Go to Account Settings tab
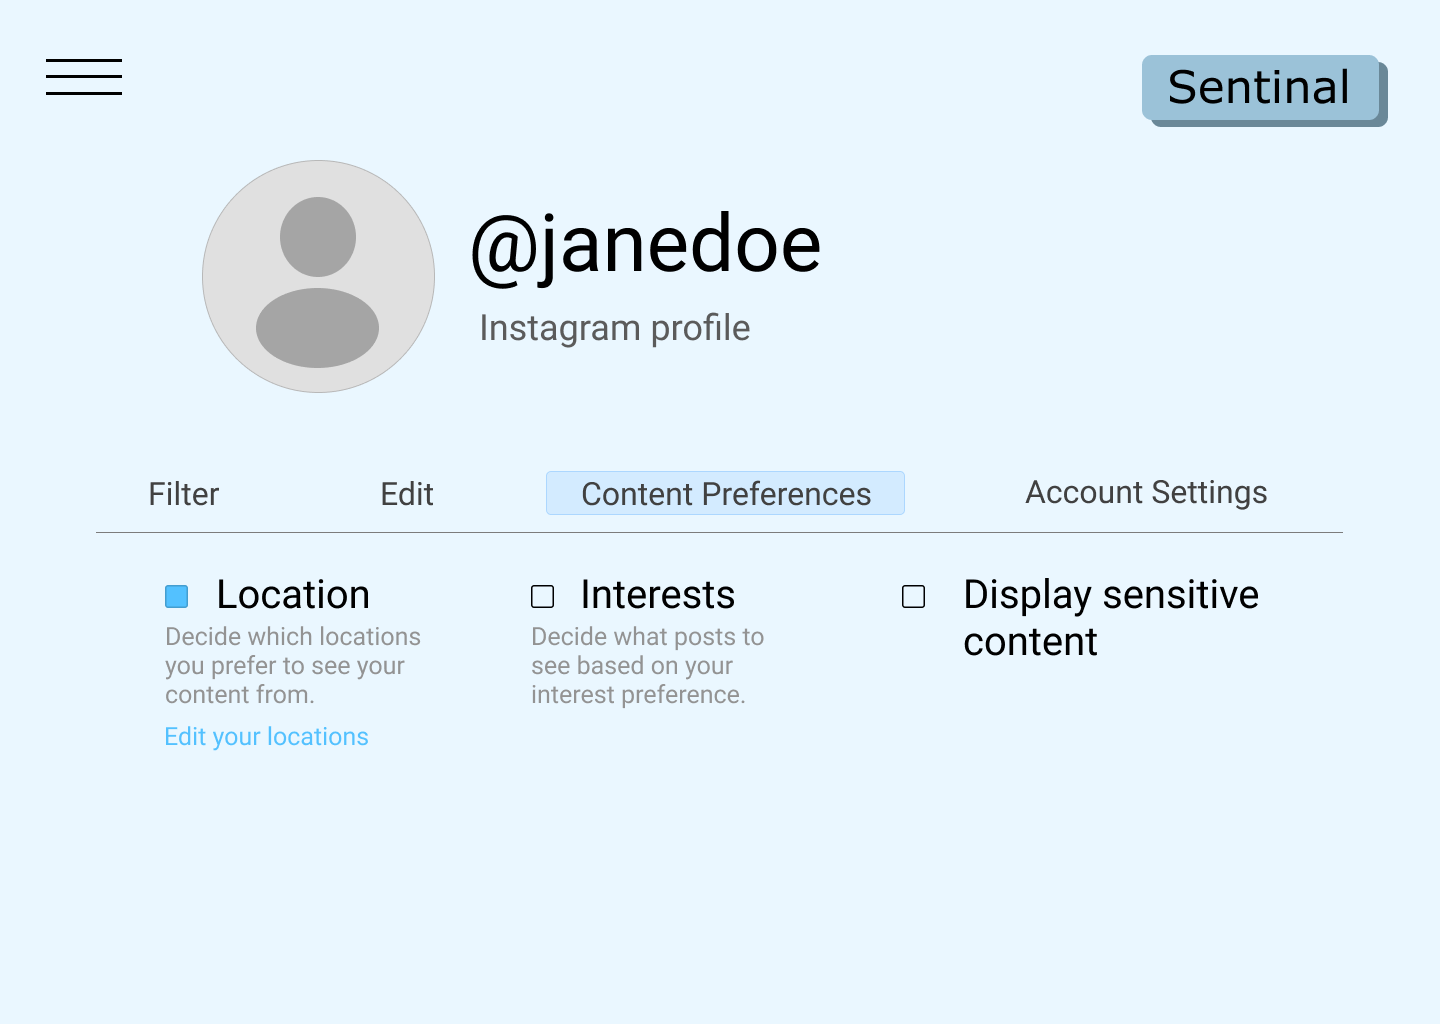The width and height of the screenshot is (1440, 1024). [x=1146, y=492]
